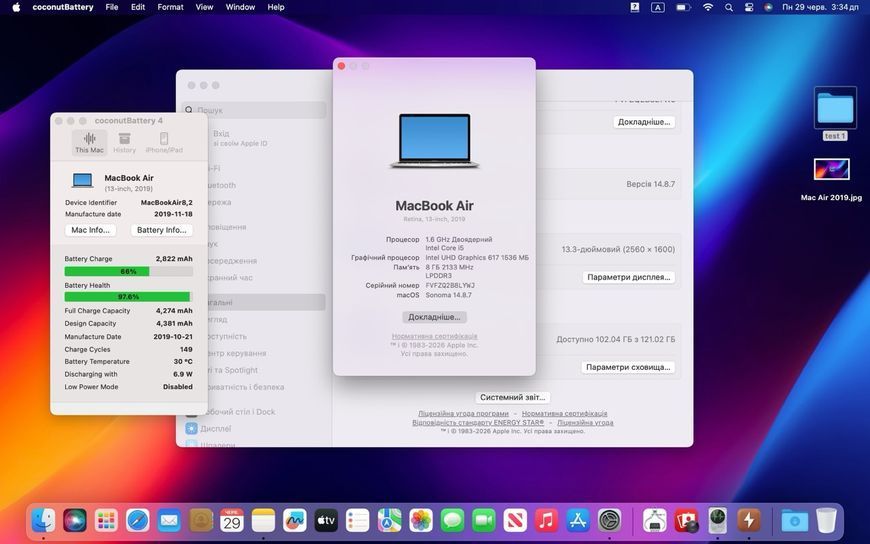The width and height of the screenshot is (870, 544).
Task: Open the View menu
Action: click(x=204, y=7)
